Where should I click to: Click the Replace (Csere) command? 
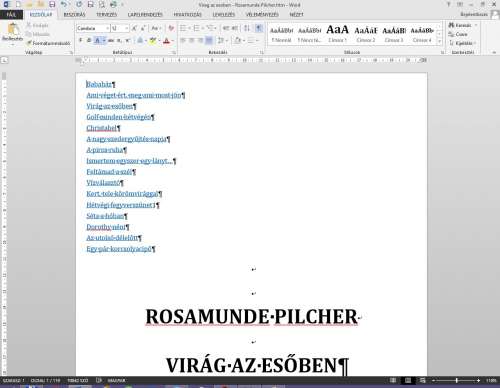coord(458,34)
